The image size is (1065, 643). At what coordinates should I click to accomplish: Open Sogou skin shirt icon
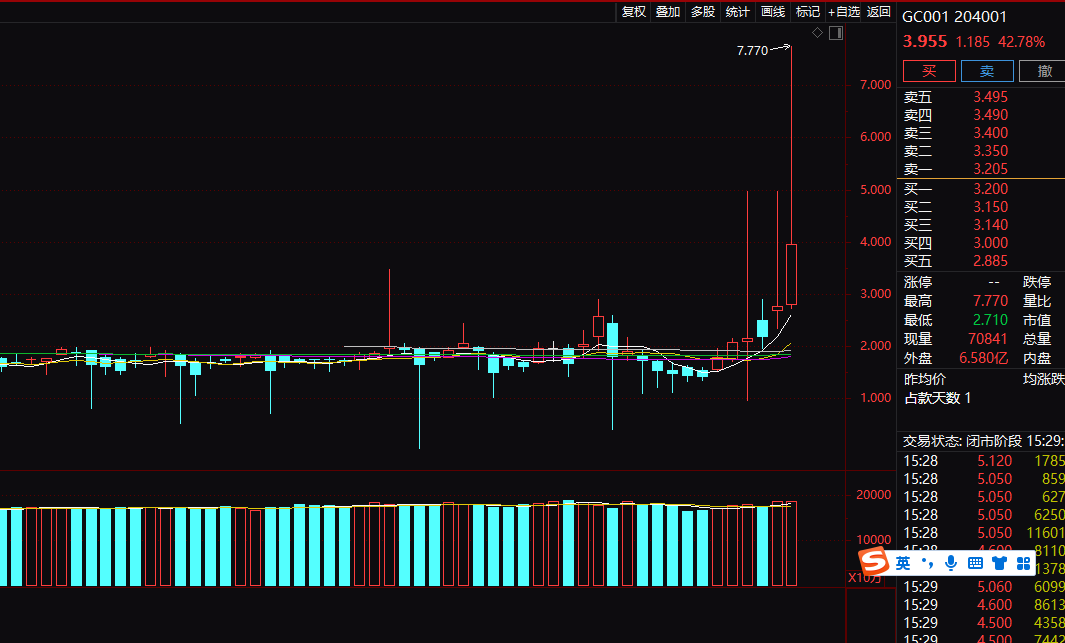click(999, 564)
